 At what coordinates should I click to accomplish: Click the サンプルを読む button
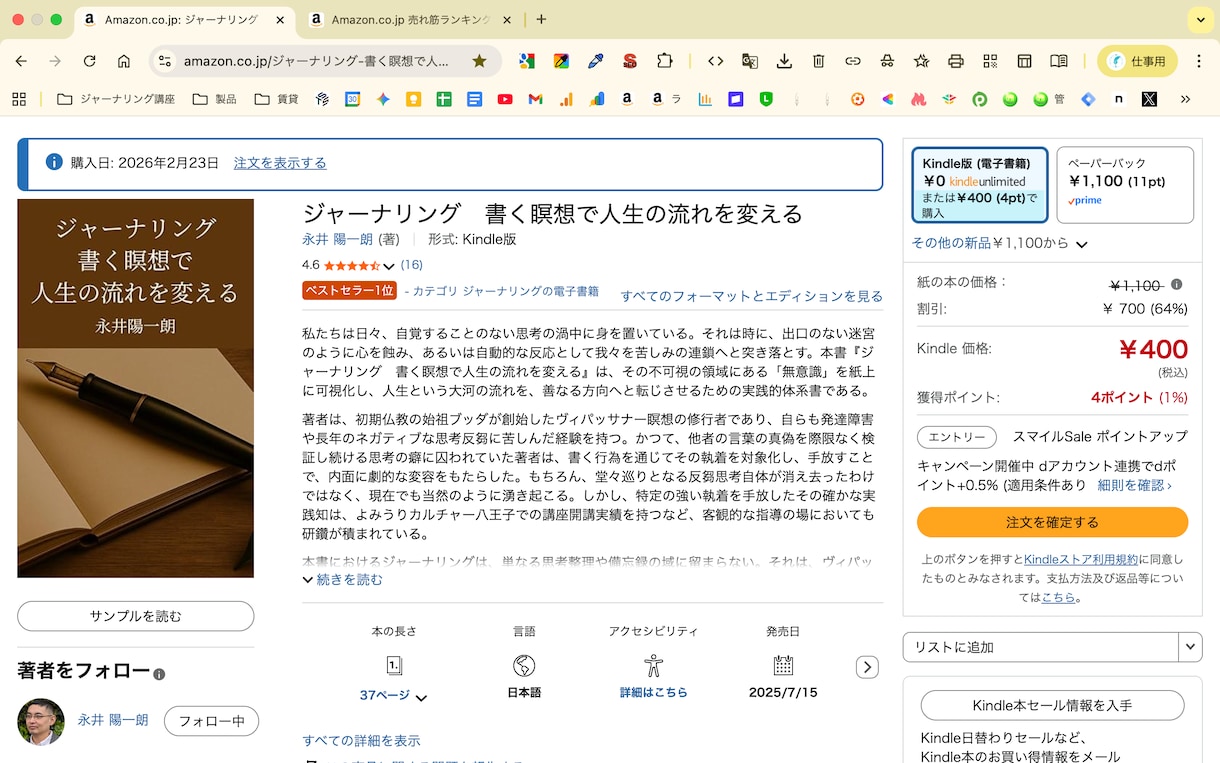[135, 616]
